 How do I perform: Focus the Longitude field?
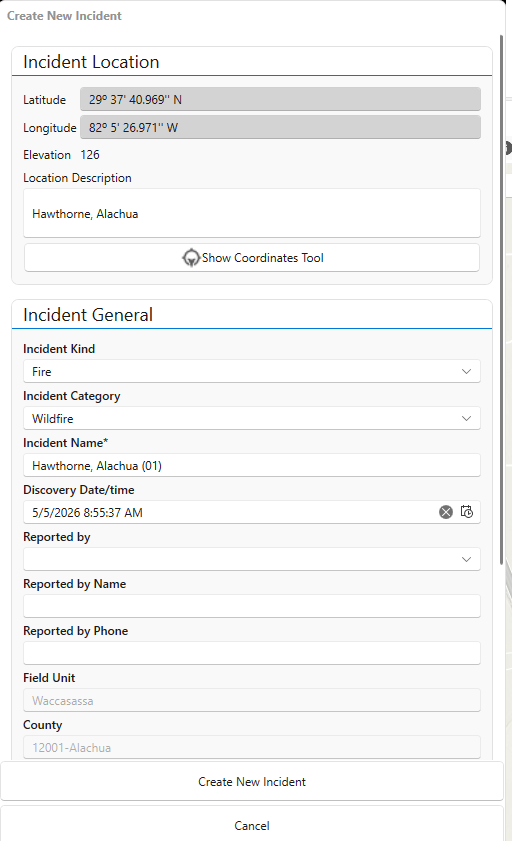click(280, 128)
